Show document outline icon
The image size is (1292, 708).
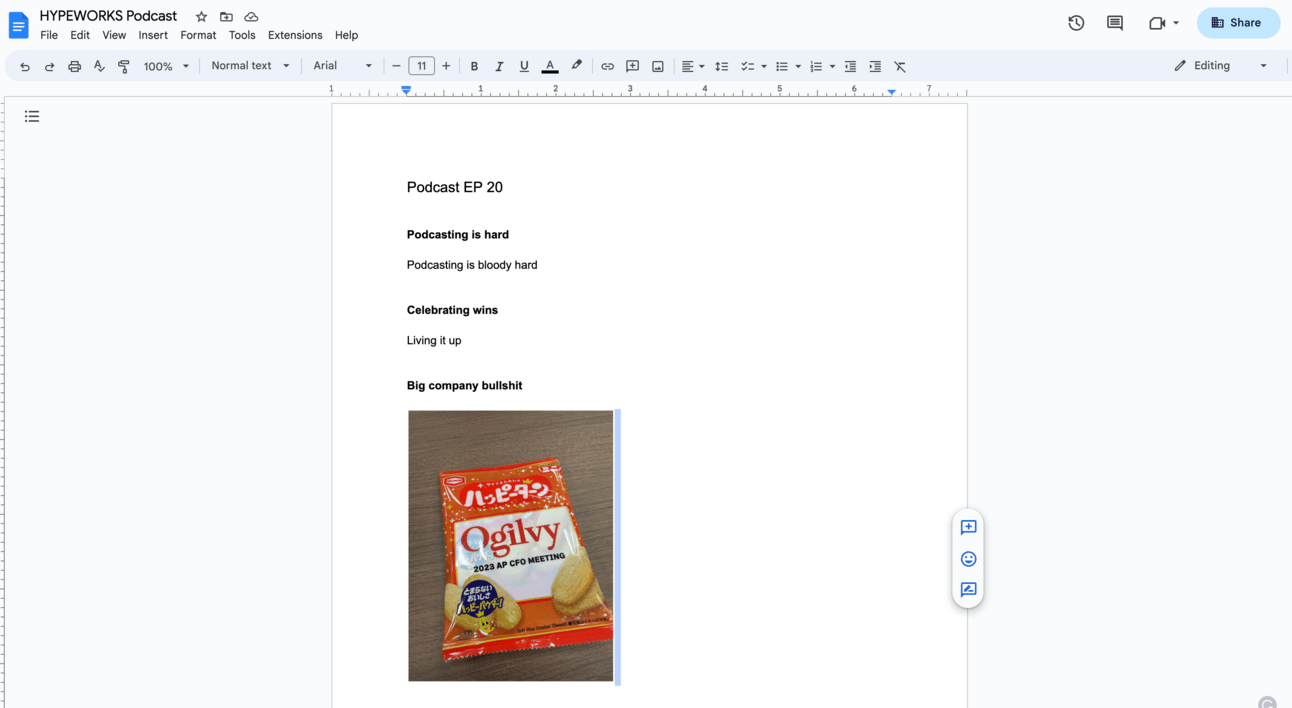click(x=32, y=117)
